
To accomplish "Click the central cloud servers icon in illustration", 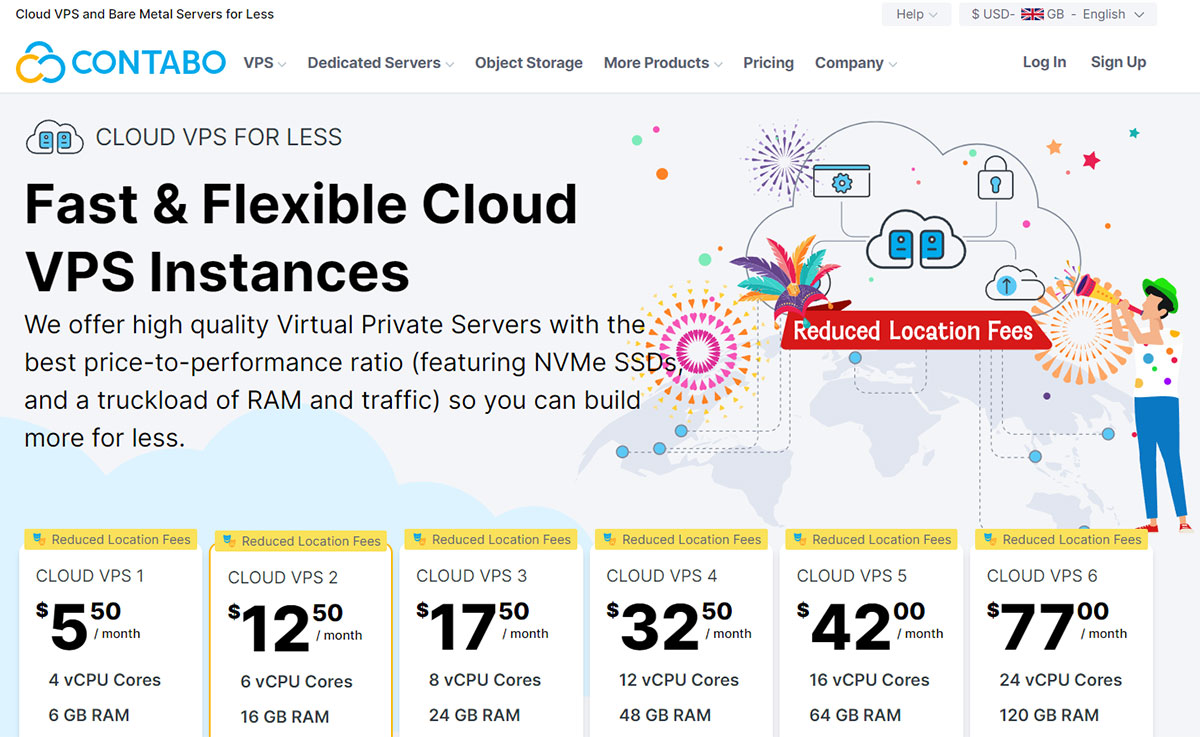I will [916, 239].
